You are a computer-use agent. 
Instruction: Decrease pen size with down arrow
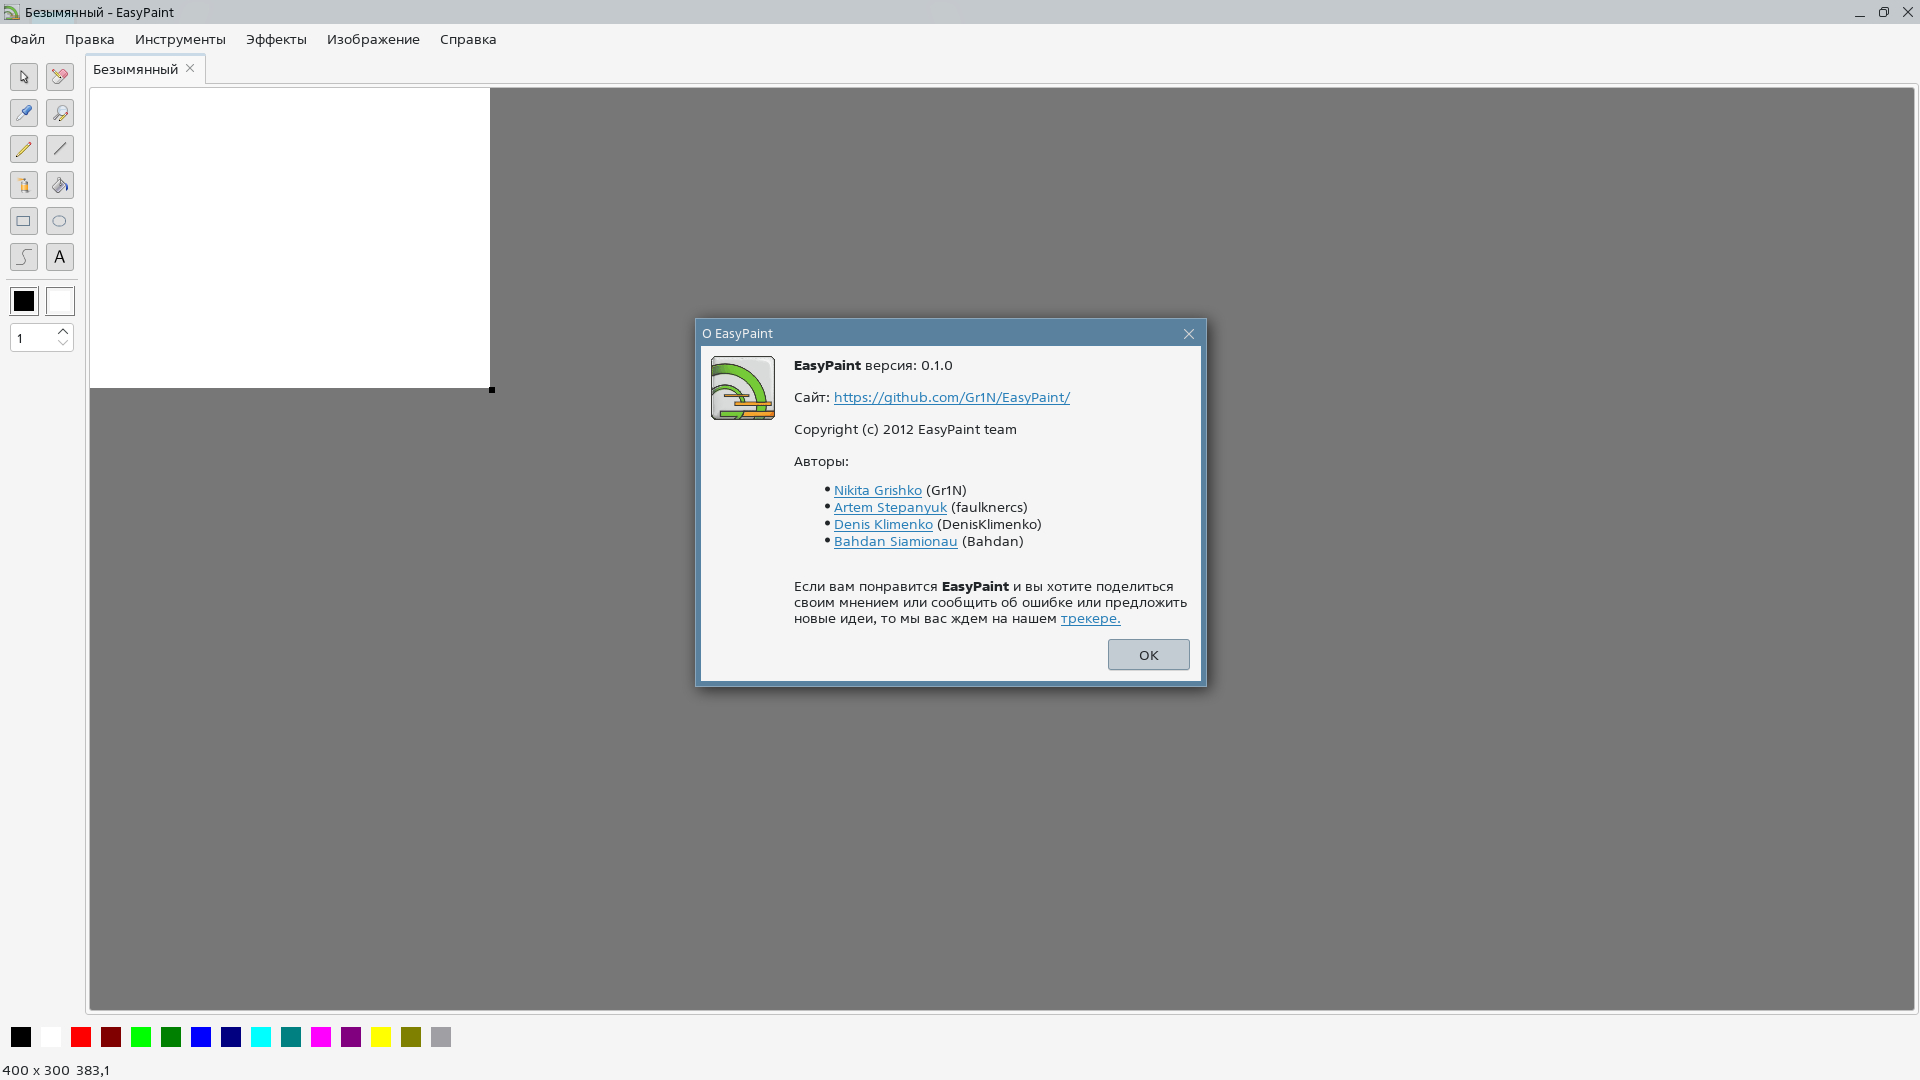pyautogui.click(x=63, y=343)
